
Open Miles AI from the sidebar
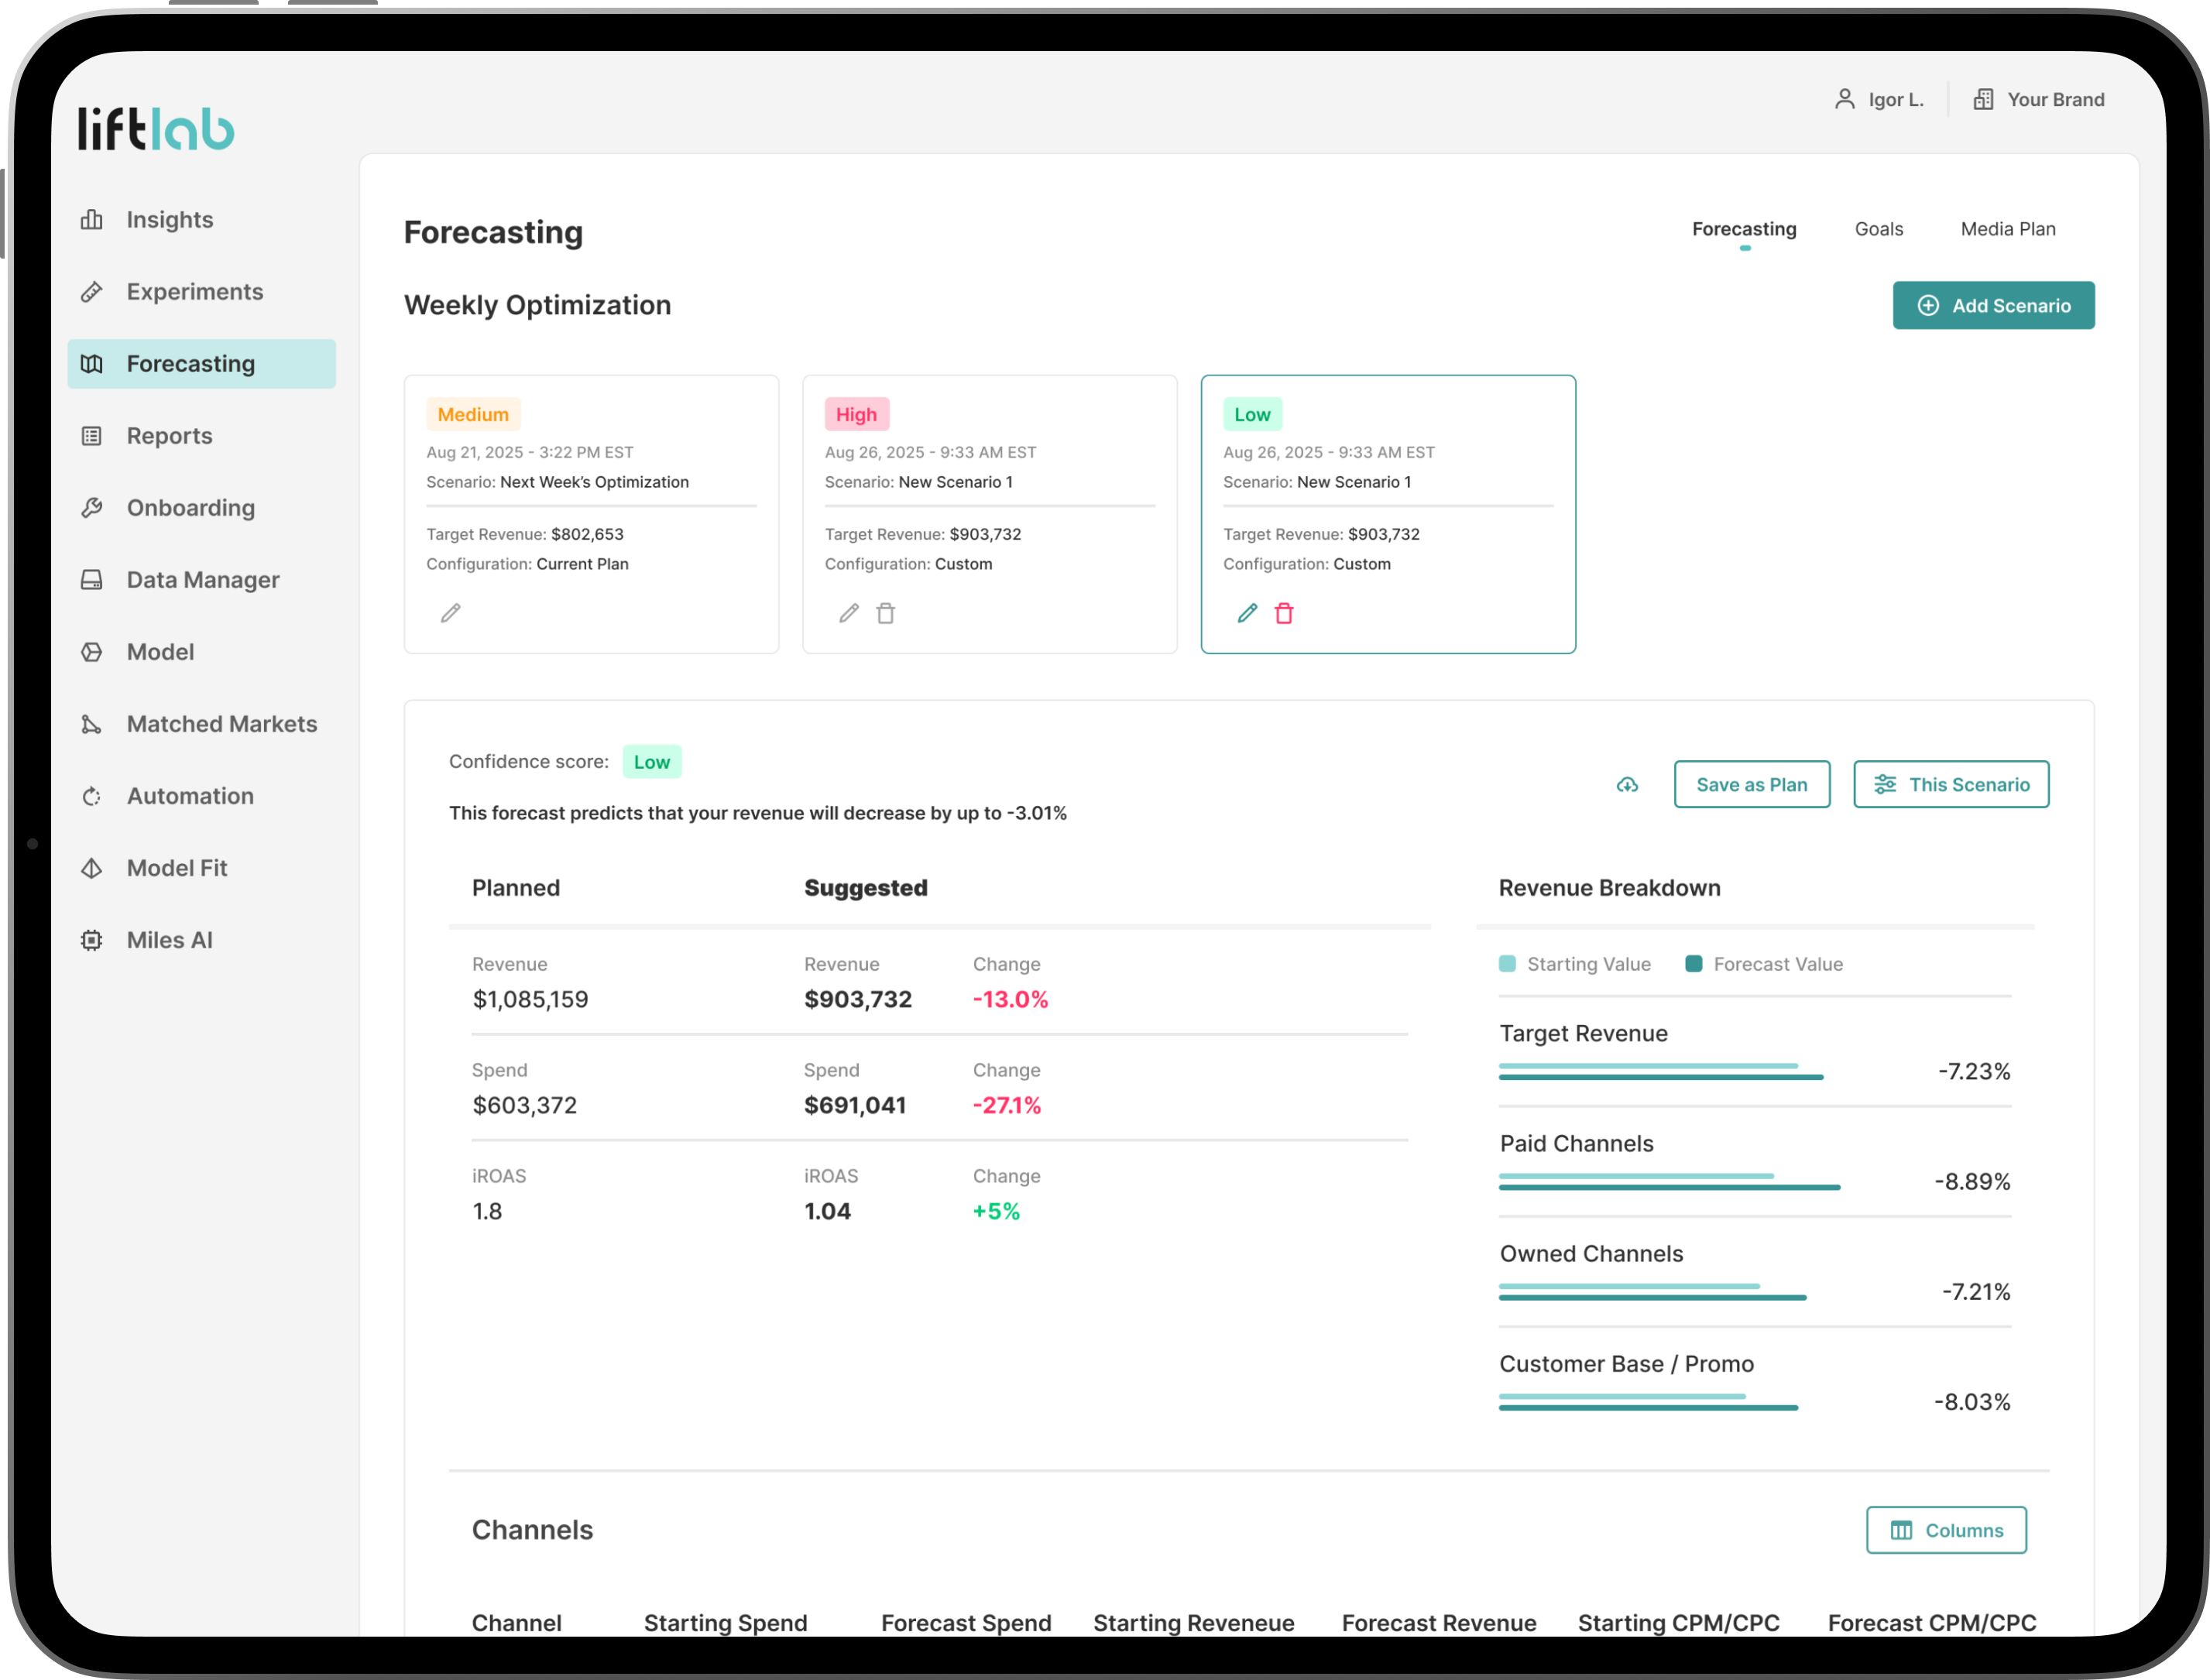pyautogui.click(x=169, y=940)
